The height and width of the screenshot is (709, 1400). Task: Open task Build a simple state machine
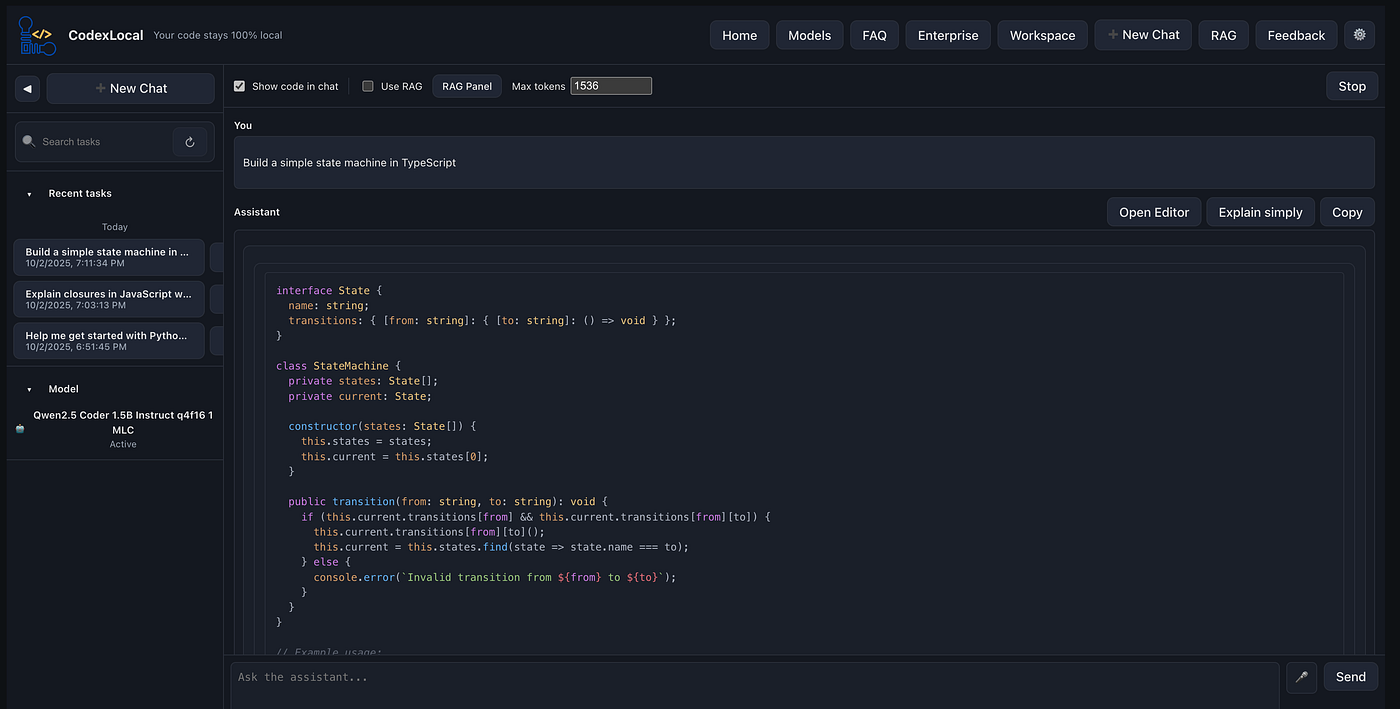pos(109,257)
